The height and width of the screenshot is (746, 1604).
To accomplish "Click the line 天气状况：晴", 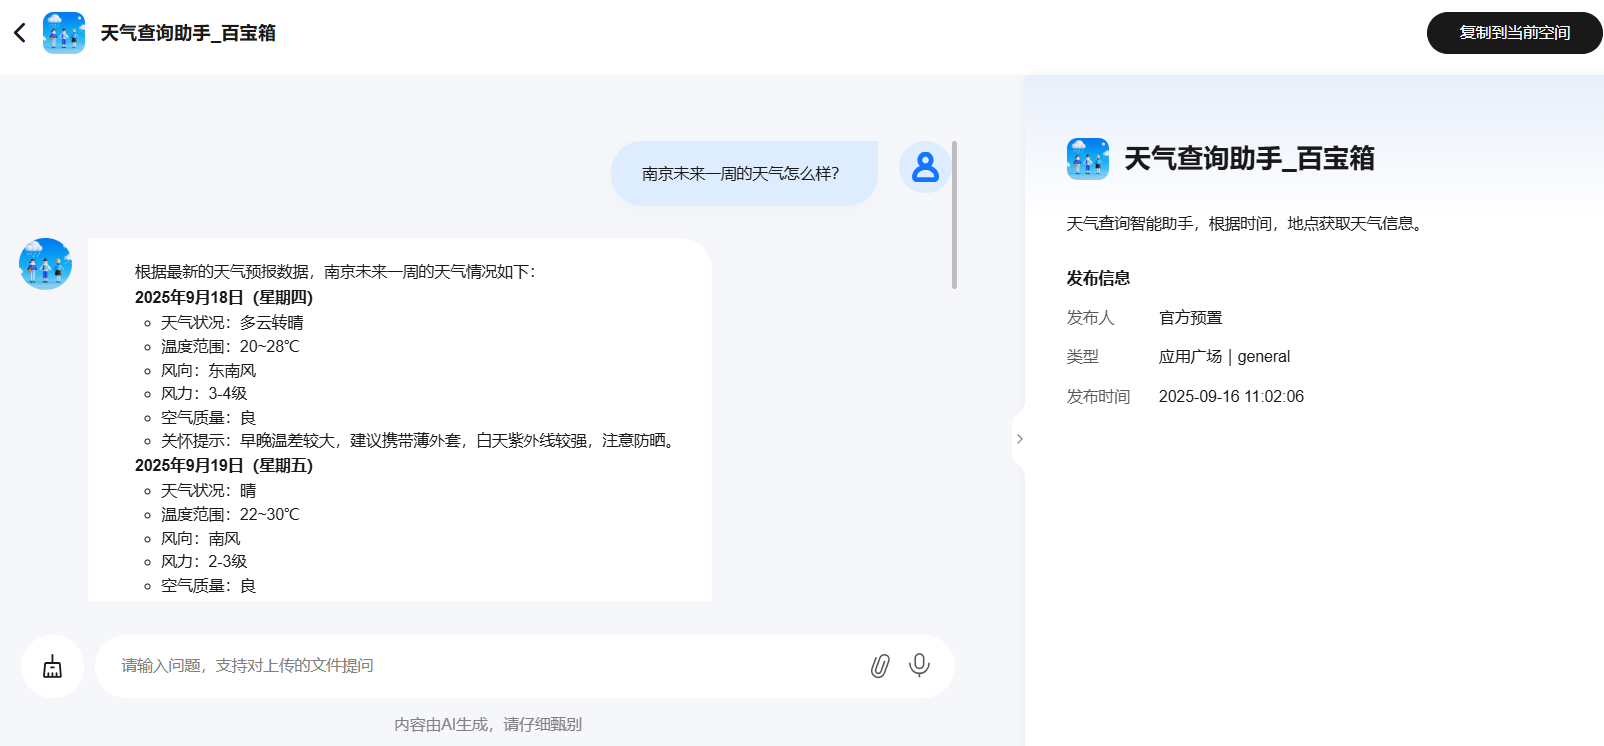I will tap(209, 490).
